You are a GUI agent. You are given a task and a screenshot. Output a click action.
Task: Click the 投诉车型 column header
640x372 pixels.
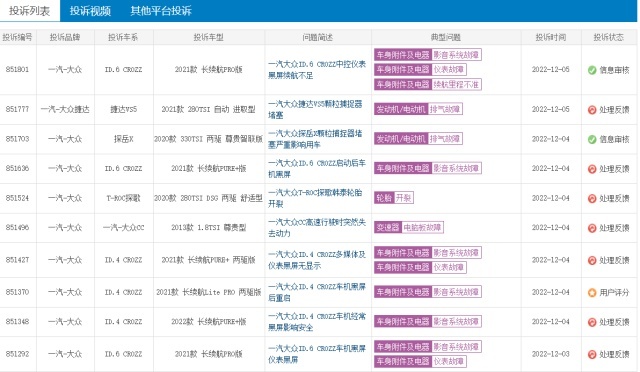point(209,37)
